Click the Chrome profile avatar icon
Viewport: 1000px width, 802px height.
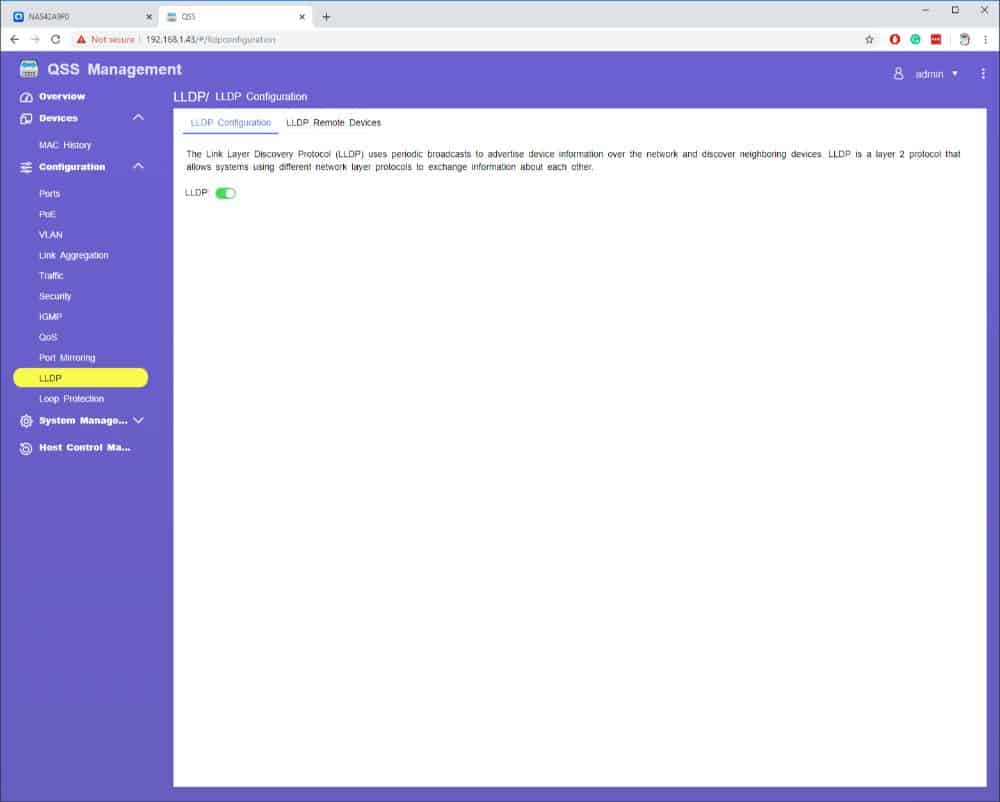964,39
